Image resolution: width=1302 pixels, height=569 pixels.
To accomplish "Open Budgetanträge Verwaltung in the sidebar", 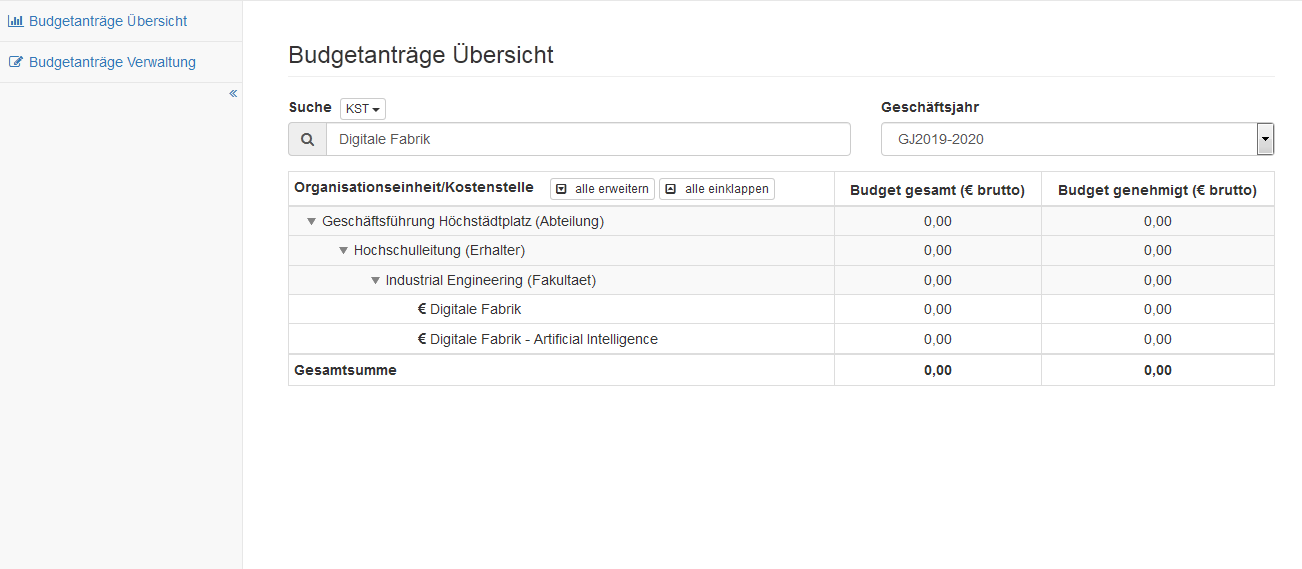I will pos(112,62).
